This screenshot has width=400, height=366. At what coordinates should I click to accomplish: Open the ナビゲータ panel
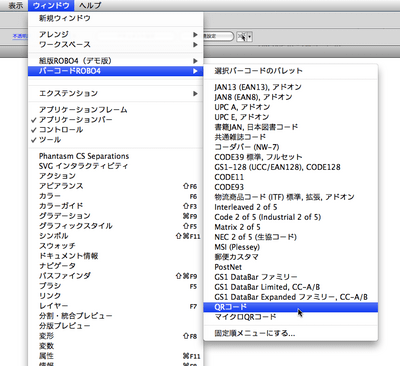click(115, 266)
